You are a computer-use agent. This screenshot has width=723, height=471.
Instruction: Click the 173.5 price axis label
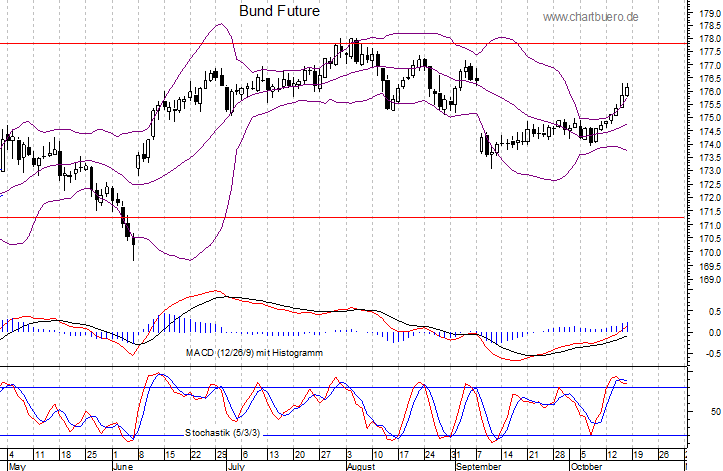pyautogui.click(x=710, y=158)
